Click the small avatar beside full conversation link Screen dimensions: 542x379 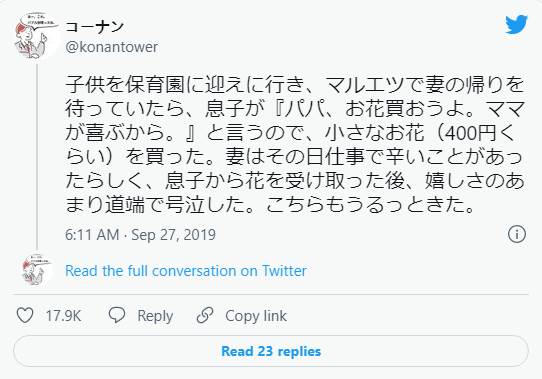point(37,270)
